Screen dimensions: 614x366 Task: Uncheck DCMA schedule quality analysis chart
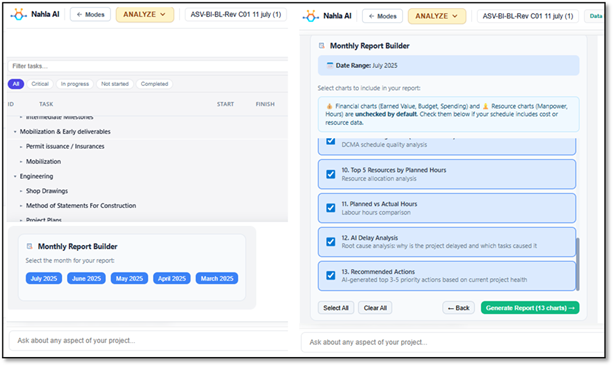click(331, 141)
